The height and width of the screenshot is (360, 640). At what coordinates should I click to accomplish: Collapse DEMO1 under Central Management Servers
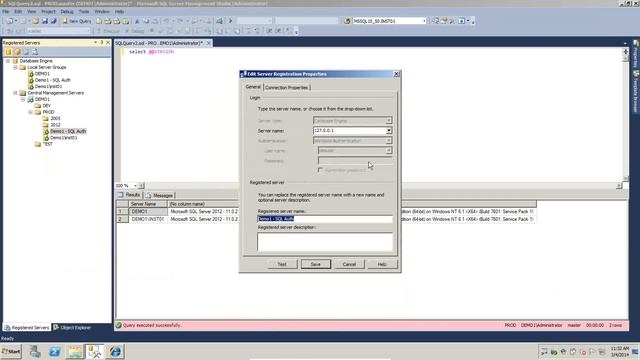23,99
